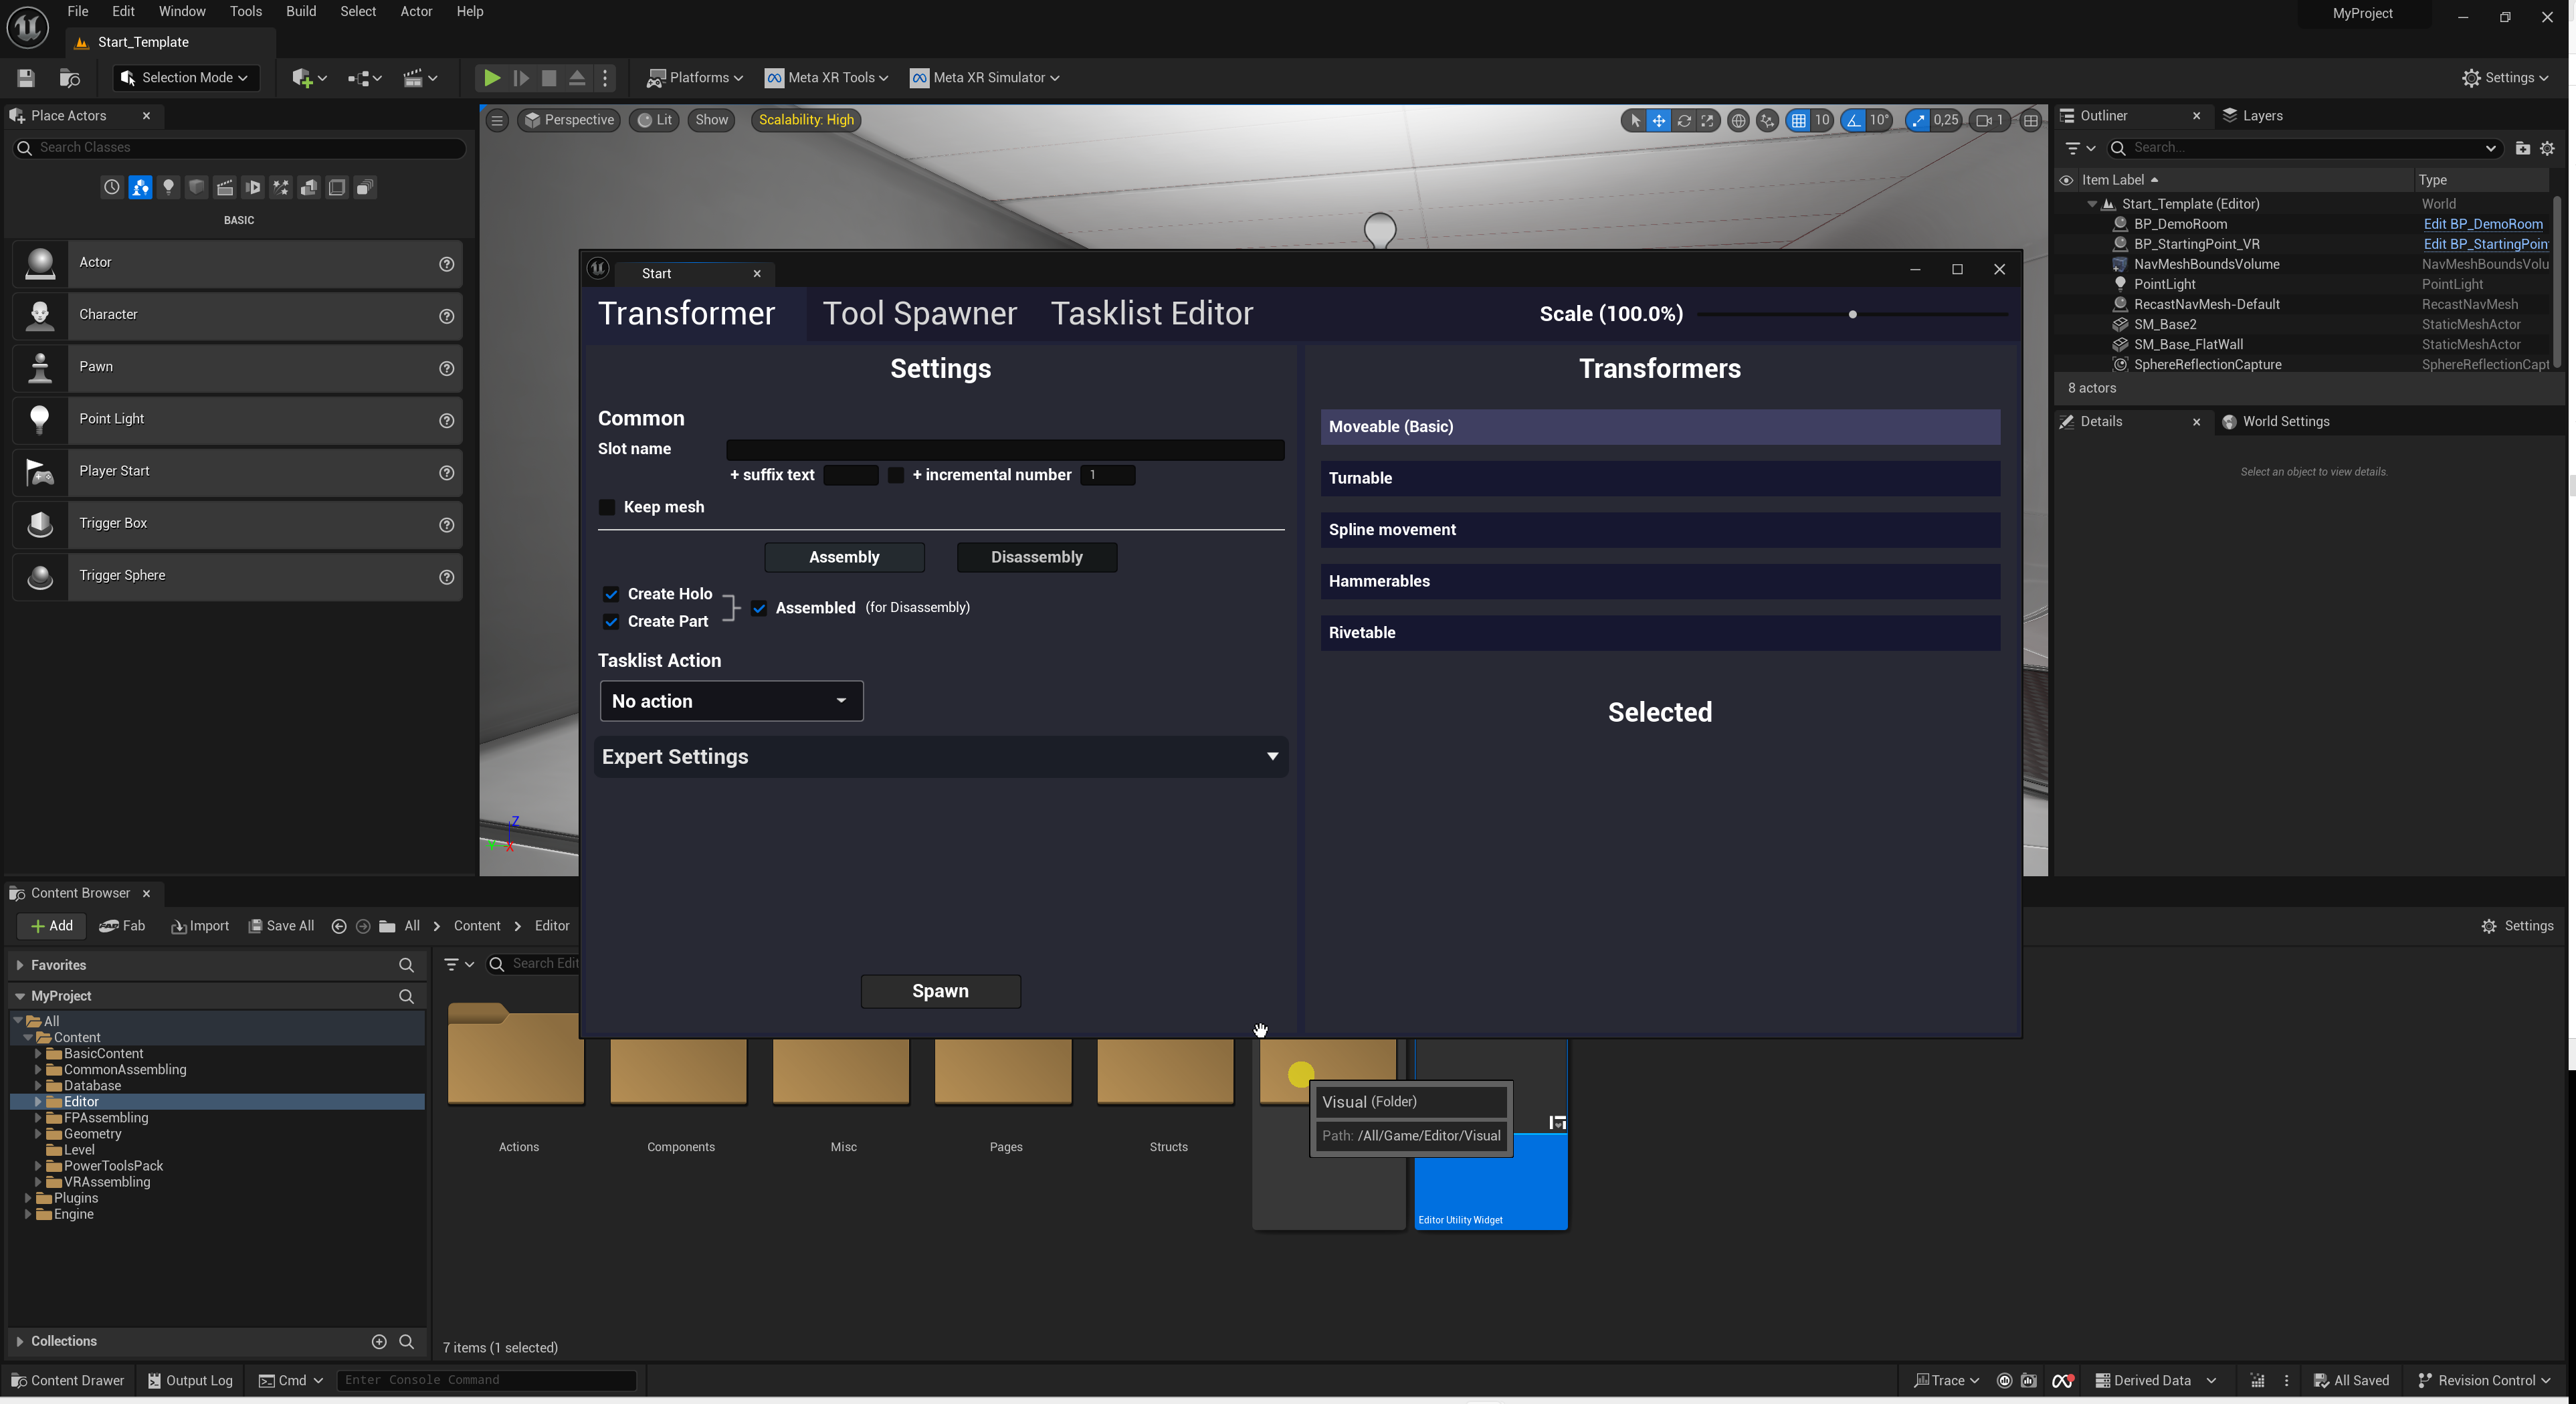The height and width of the screenshot is (1404, 2576).
Task: Click the Lights category icon in Place Actors
Action: point(168,187)
